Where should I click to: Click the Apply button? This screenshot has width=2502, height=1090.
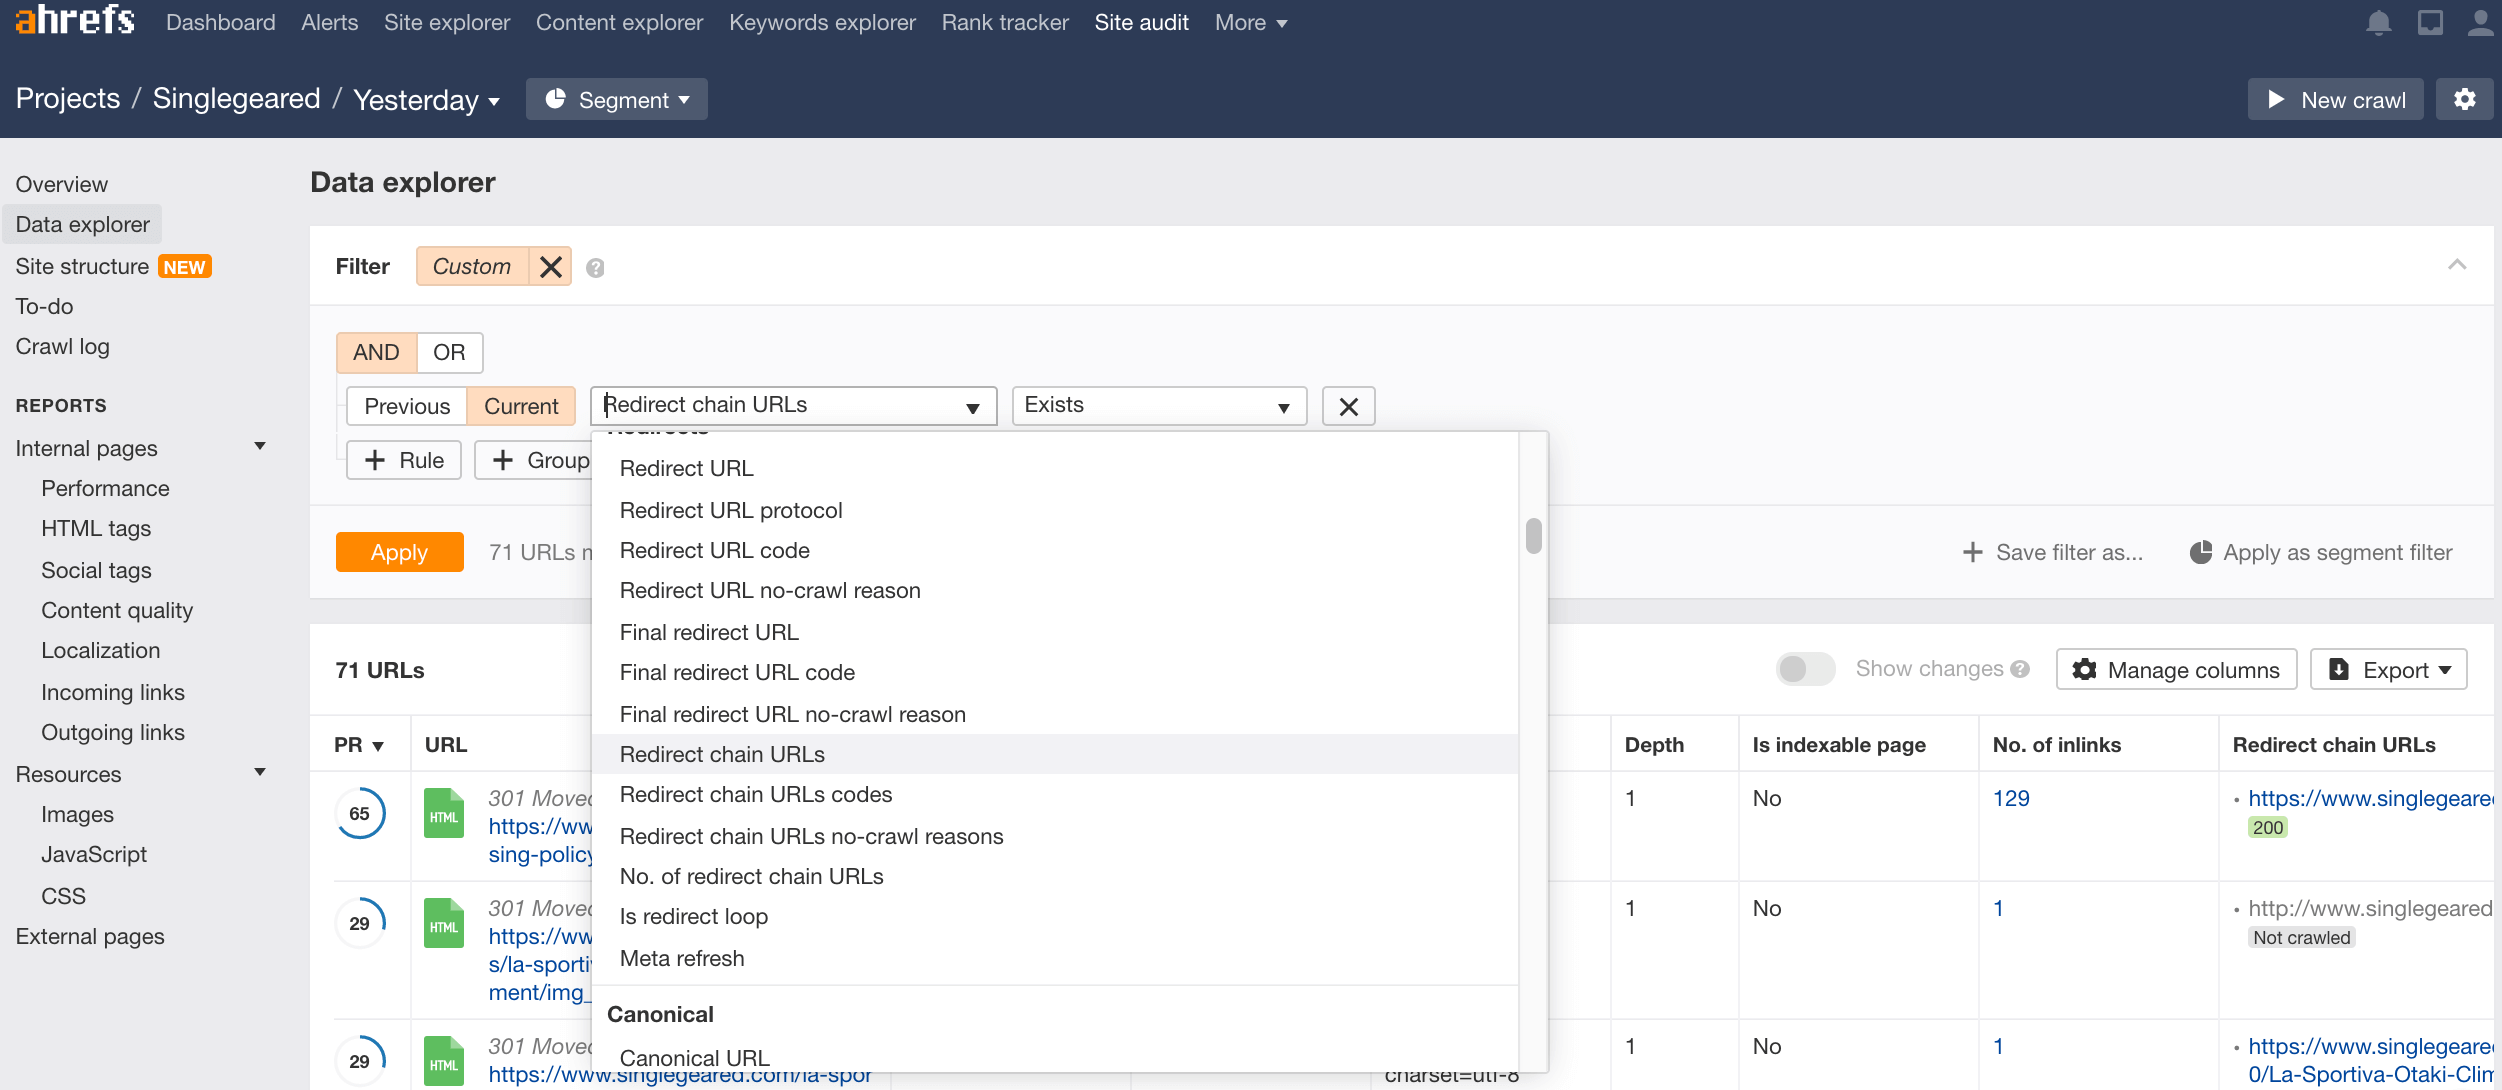coord(400,552)
